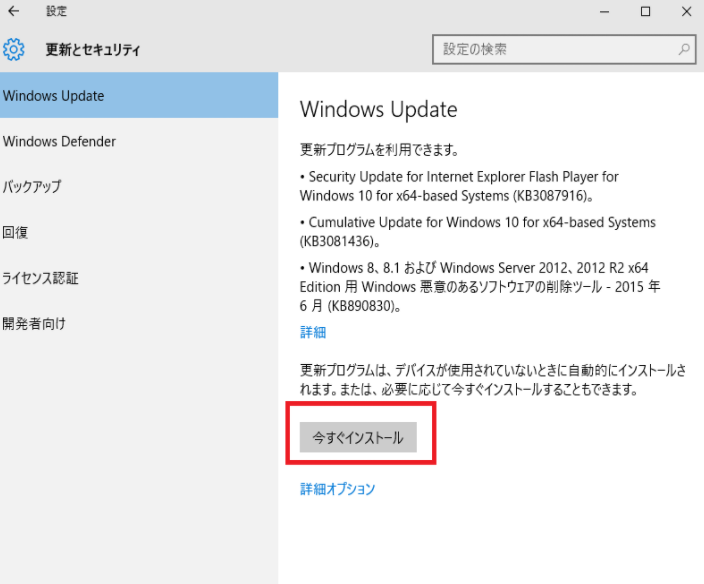Click the 更新とセキュリティ header title

tap(93, 49)
